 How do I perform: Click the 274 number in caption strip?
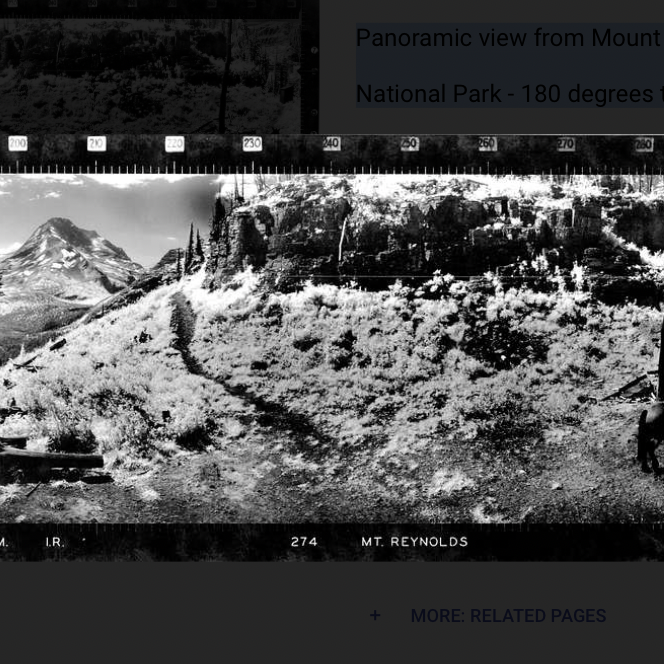304,542
